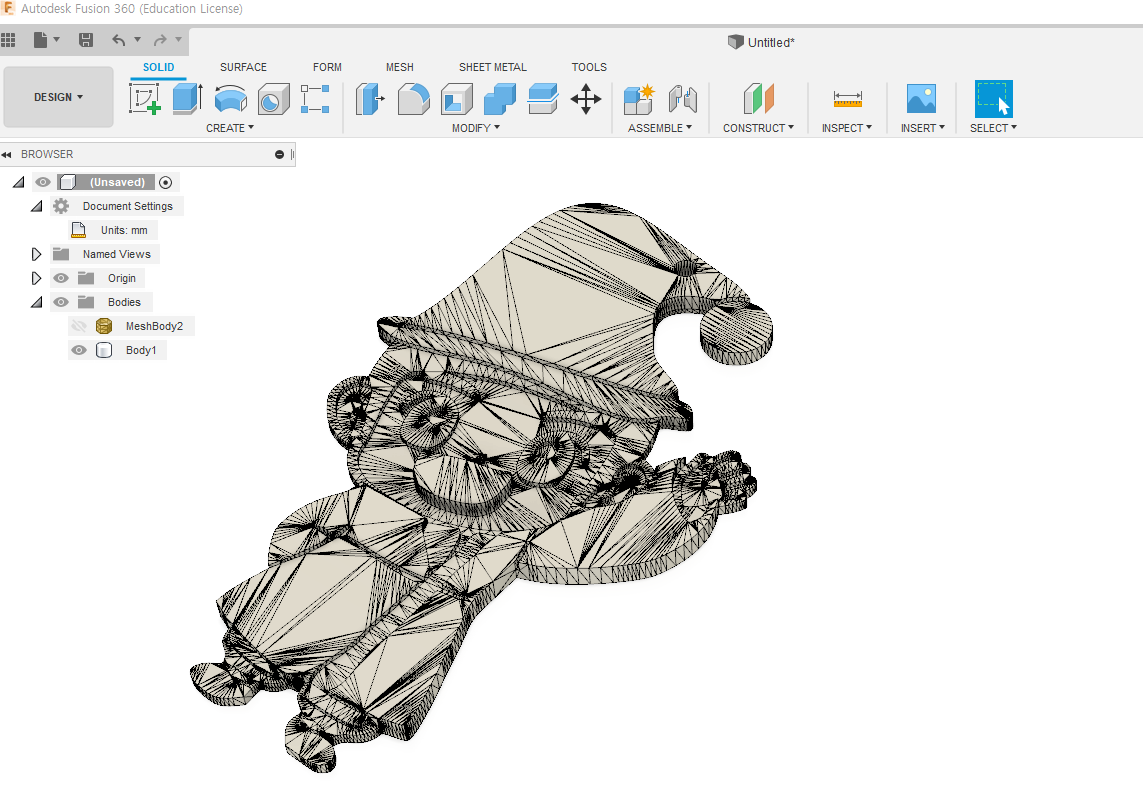Viewport: 1143px width, 807px height.
Task: Select the Rectangular Pattern tool
Action: point(315,99)
